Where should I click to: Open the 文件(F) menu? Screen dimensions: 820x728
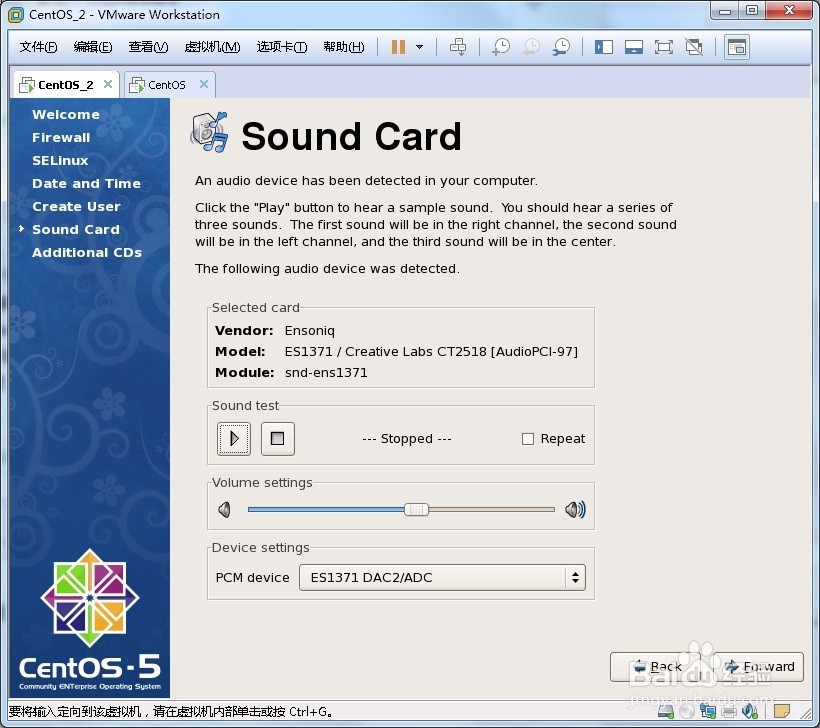38,47
